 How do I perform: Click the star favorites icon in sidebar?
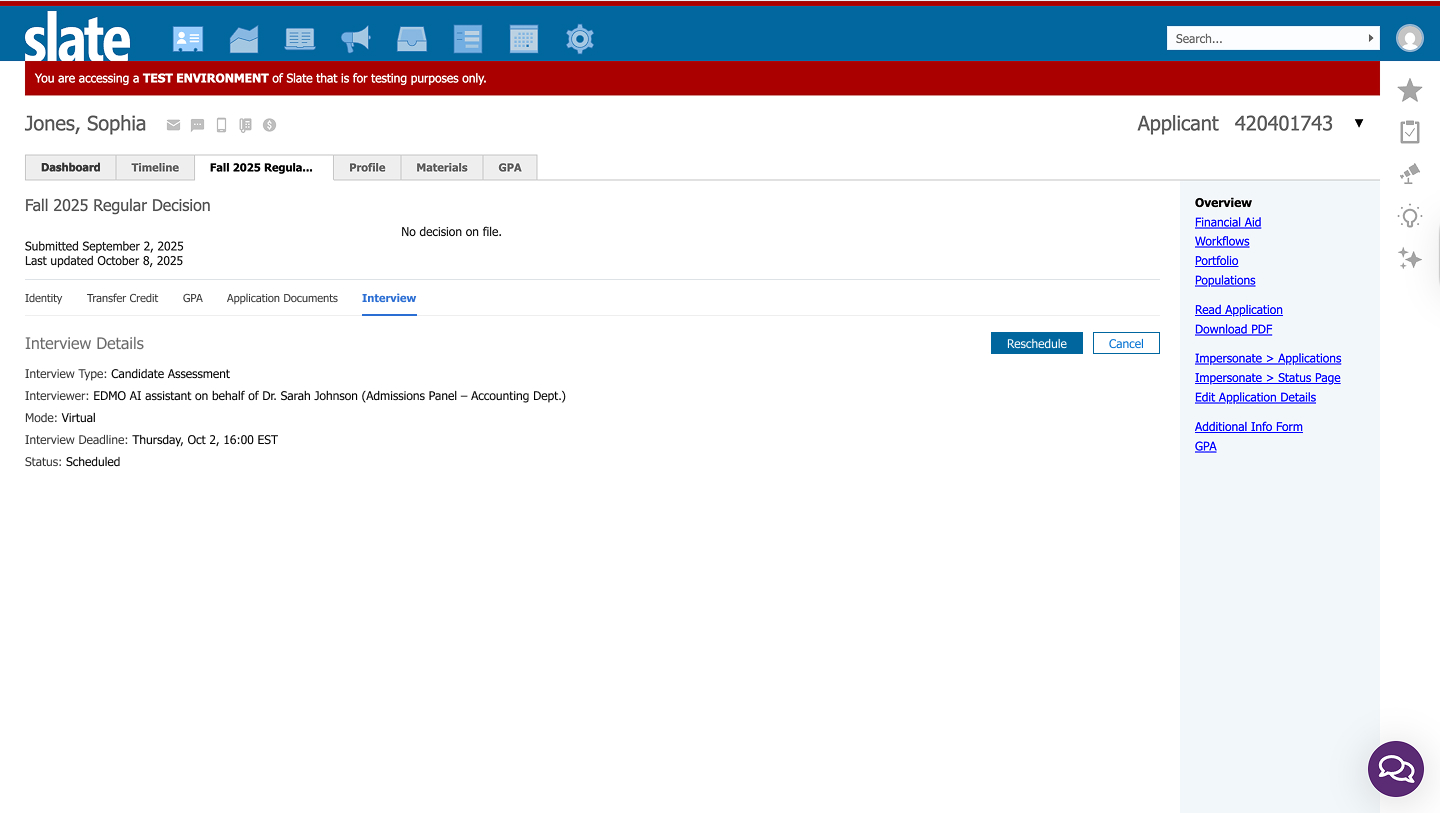click(x=1409, y=90)
